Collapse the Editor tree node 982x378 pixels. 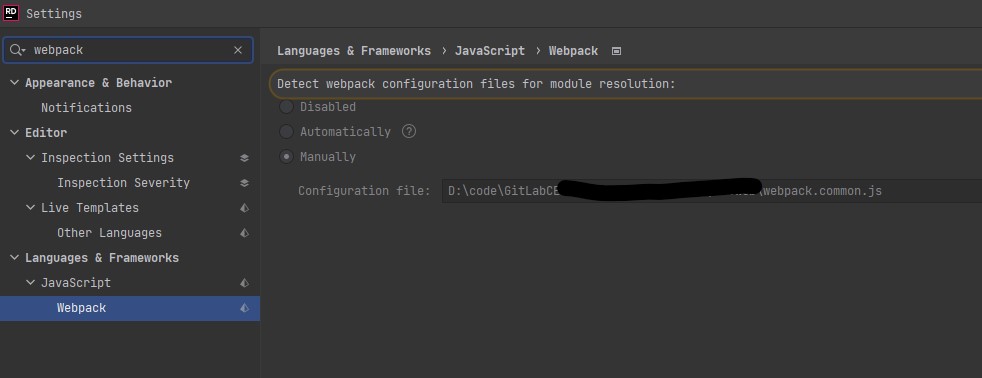pyautogui.click(x=14, y=133)
